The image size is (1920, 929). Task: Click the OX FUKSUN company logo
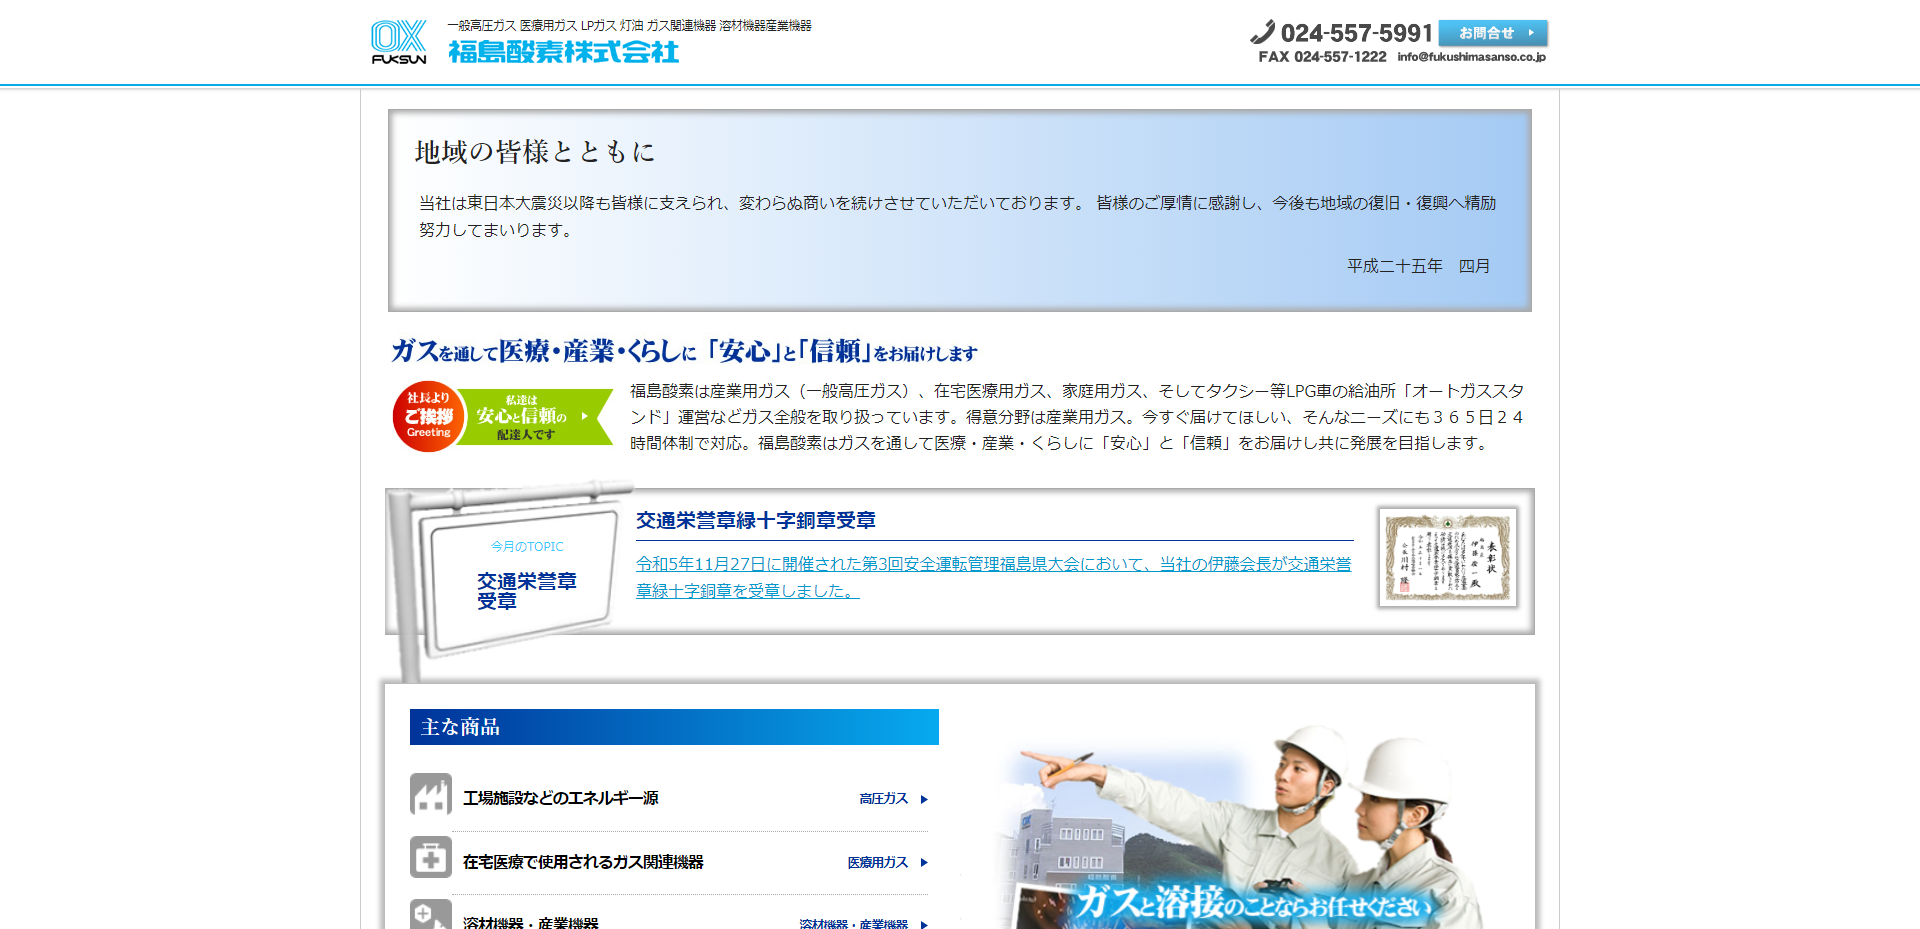coord(399,42)
